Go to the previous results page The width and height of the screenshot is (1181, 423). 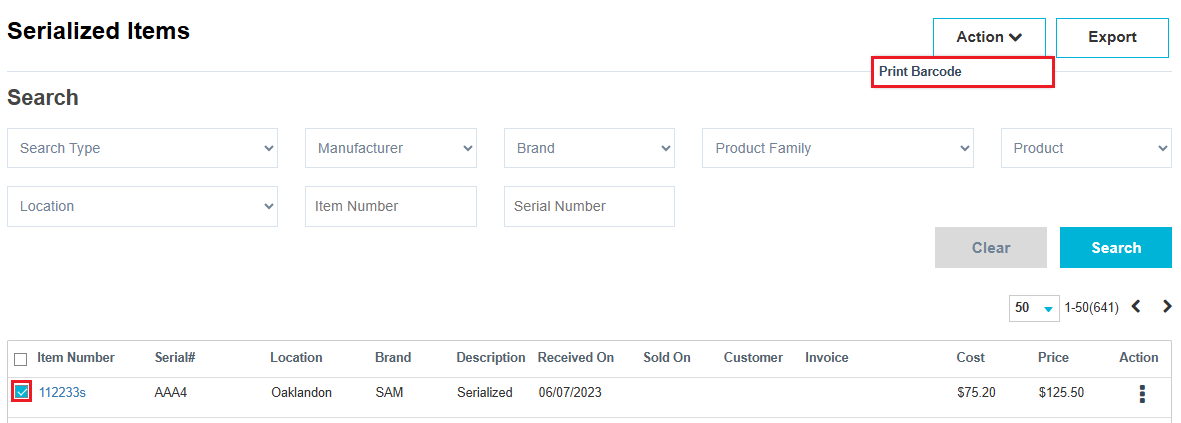coord(1136,307)
